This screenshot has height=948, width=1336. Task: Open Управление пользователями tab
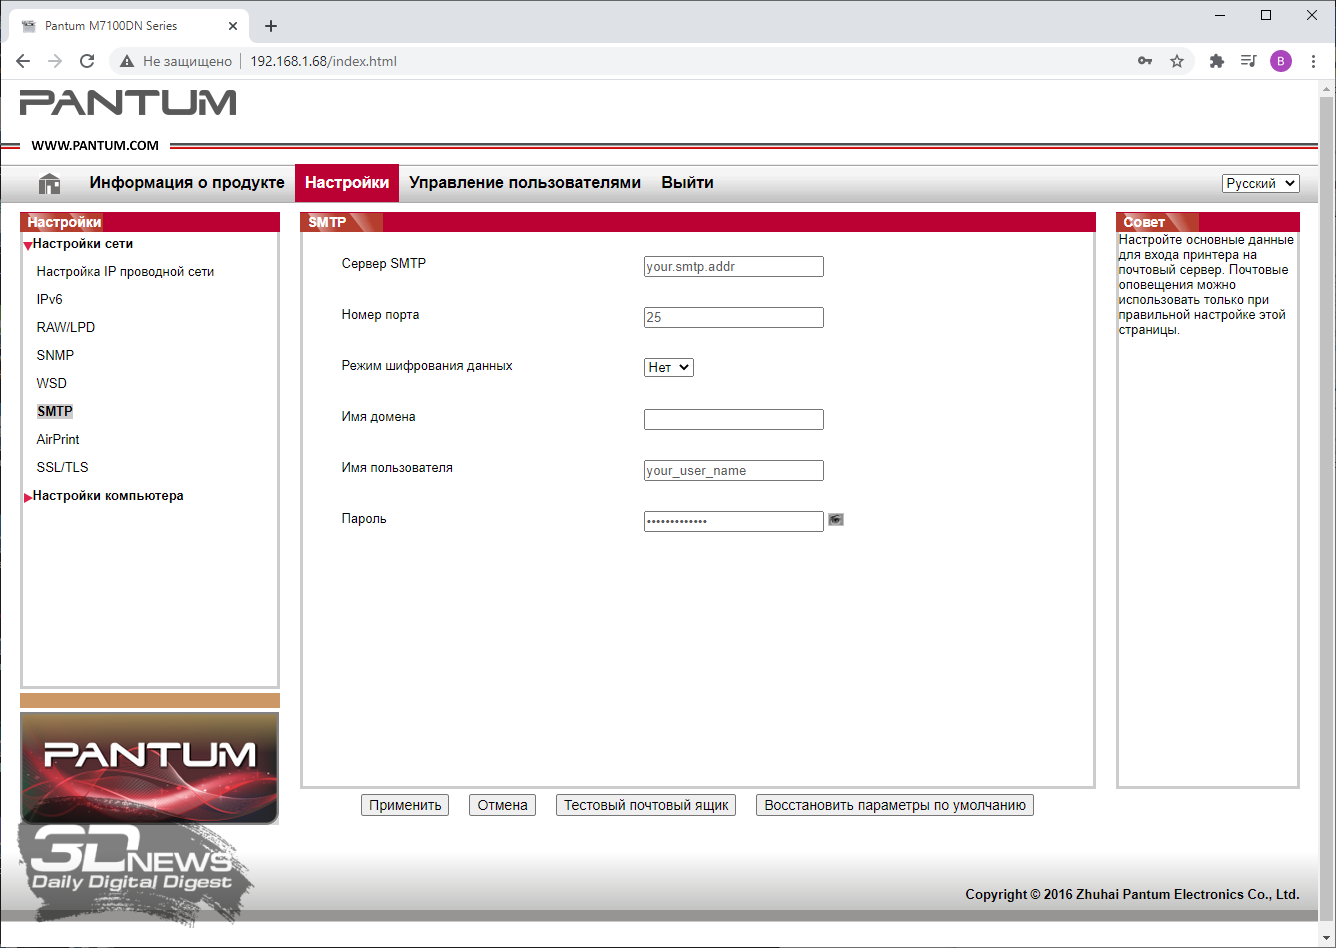coord(525,183)
